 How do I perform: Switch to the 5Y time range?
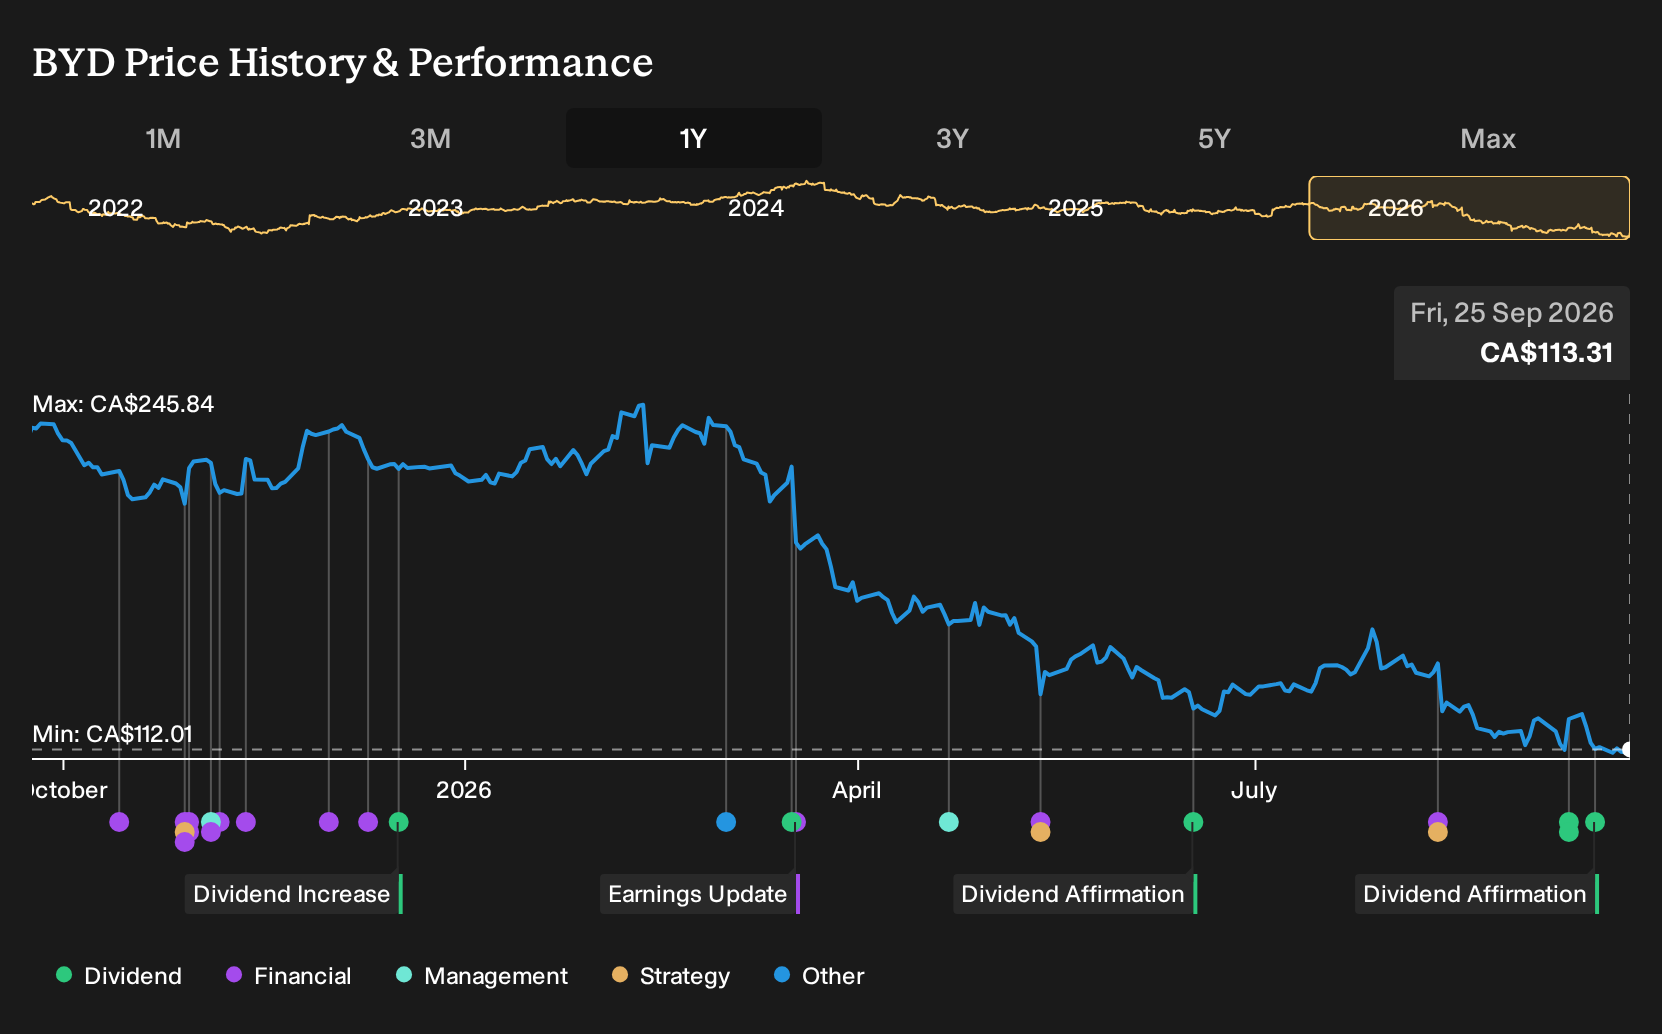(x=1214, y=138)
